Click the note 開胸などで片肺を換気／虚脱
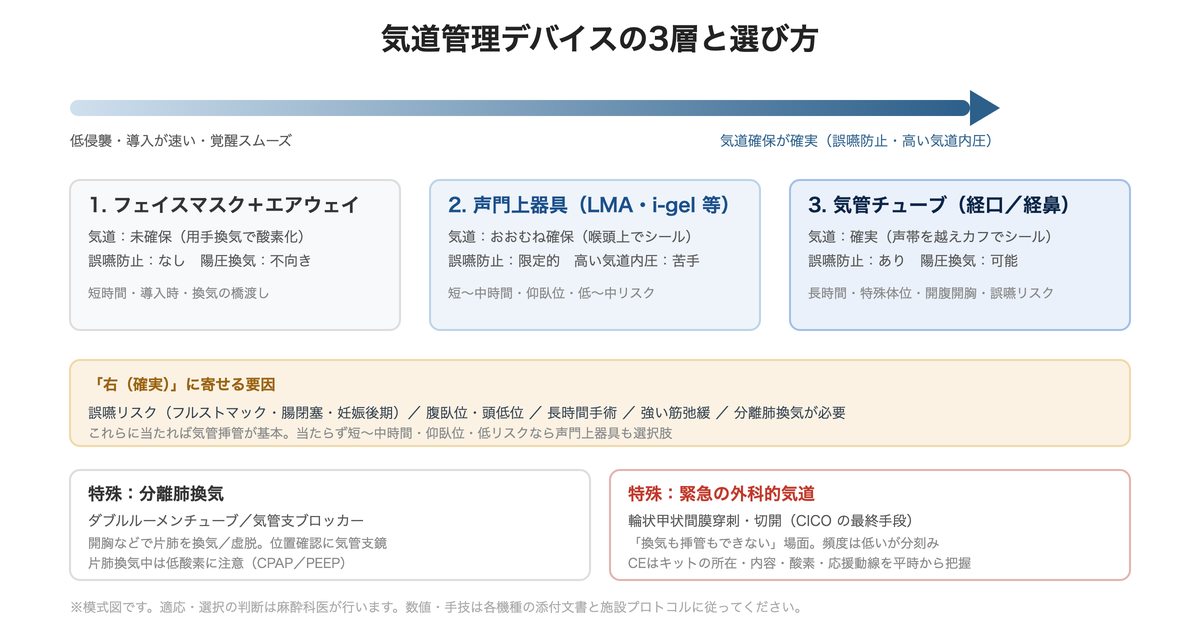This screenshot has width=1200, height=630. (237, 543)
